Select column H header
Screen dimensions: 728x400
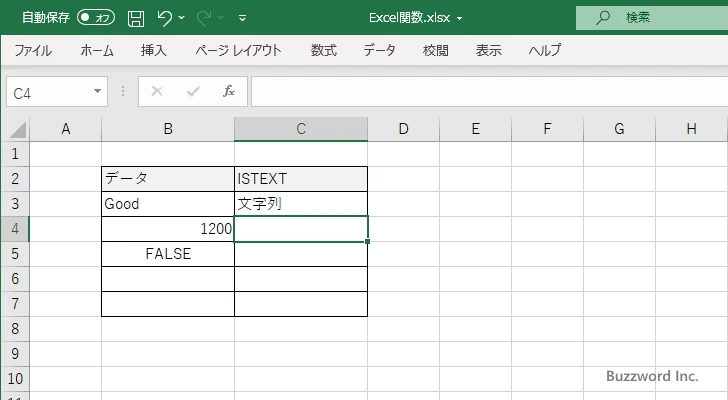click(x=691, y=129)
